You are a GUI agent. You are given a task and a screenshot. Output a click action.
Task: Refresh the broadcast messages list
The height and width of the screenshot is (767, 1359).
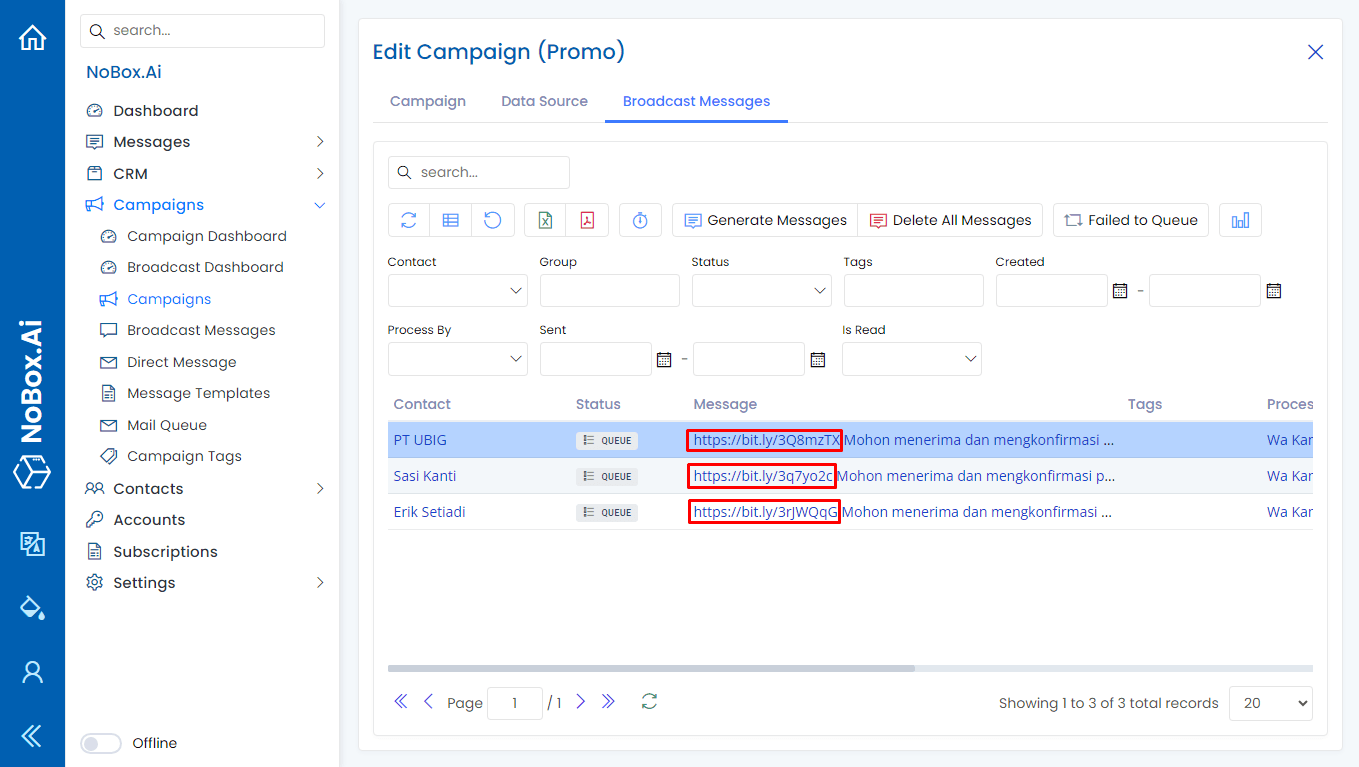pyautogui.click(x=408, y=219)
